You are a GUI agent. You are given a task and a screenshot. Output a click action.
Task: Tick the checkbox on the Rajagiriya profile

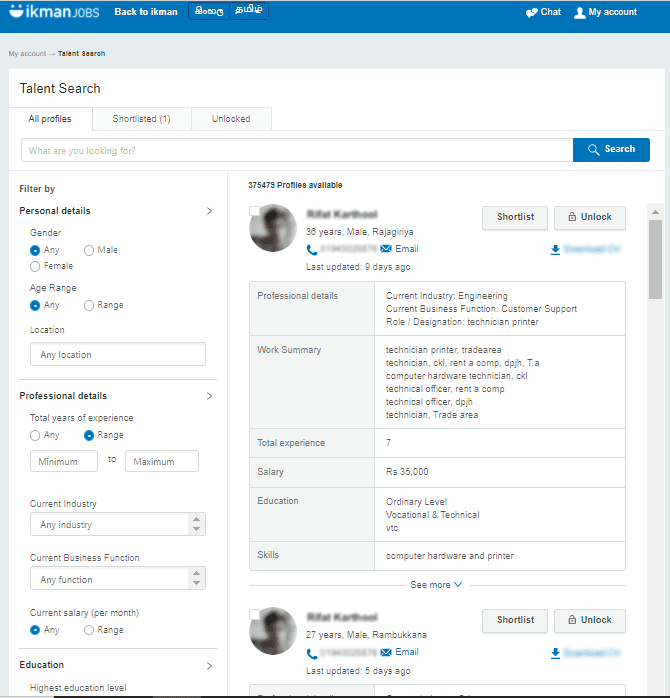254,211
